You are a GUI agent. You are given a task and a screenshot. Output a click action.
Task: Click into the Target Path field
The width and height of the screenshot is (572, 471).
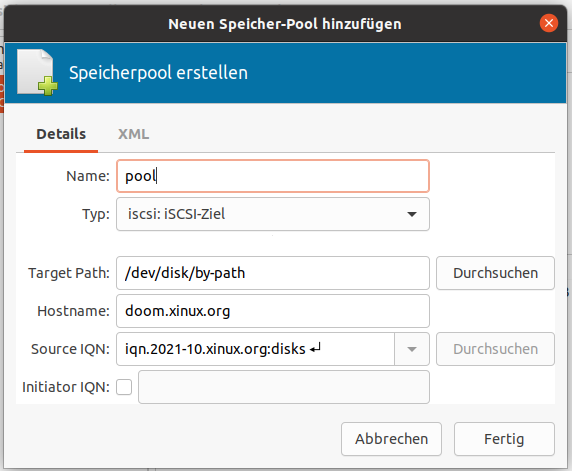(x=273, y=273)
